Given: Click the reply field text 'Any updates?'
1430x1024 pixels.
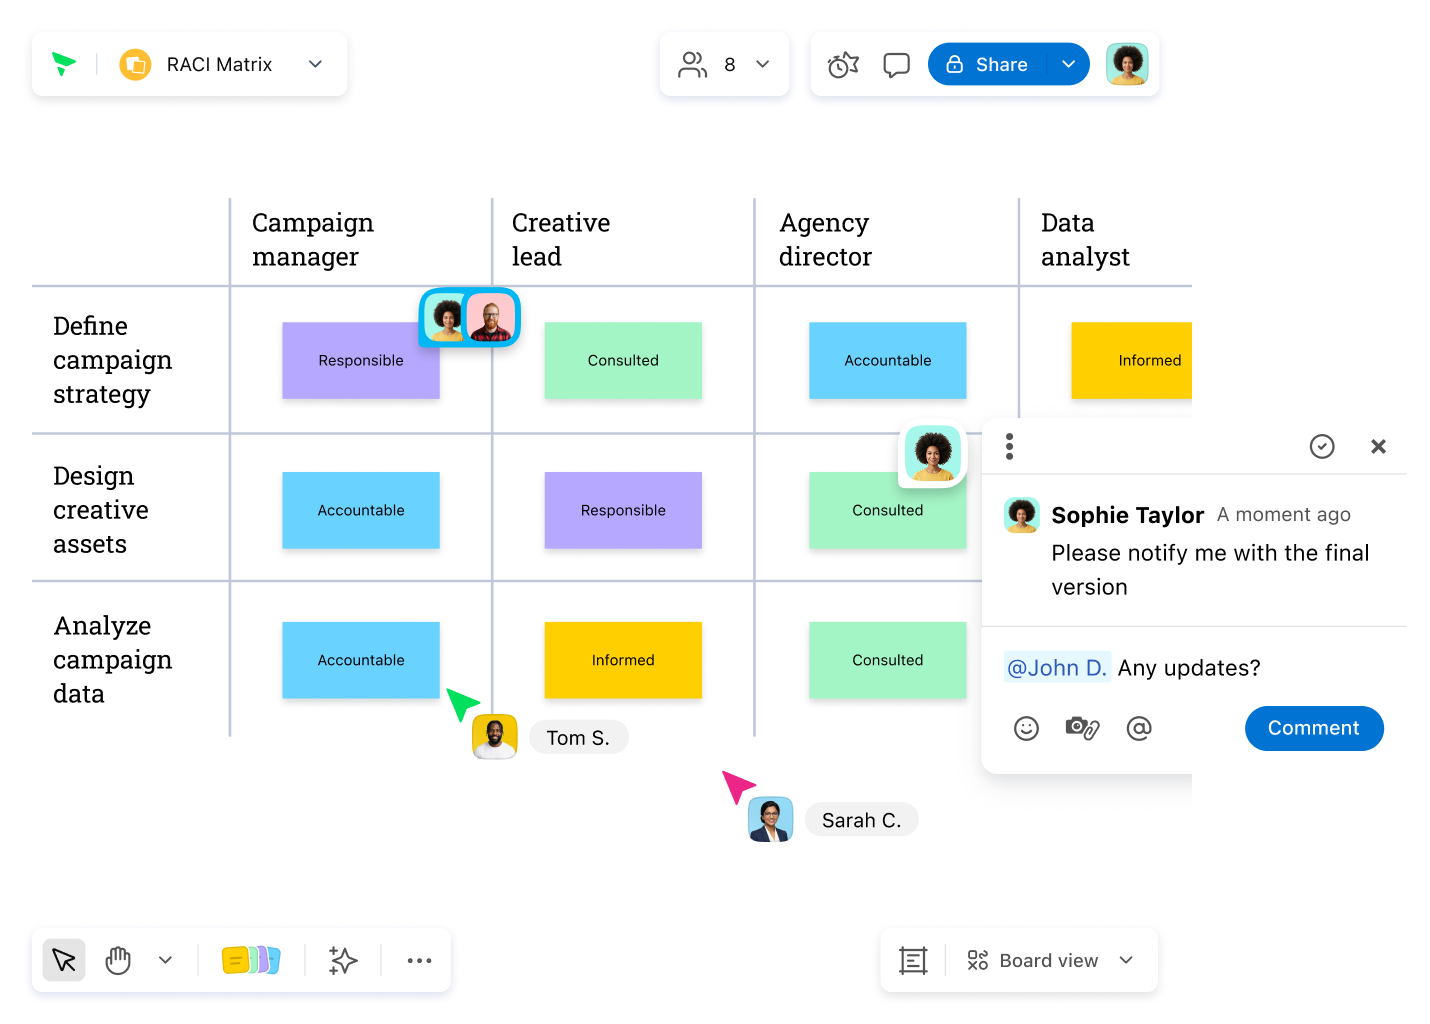Looking at the screenshot, I should pos(1189,668).
